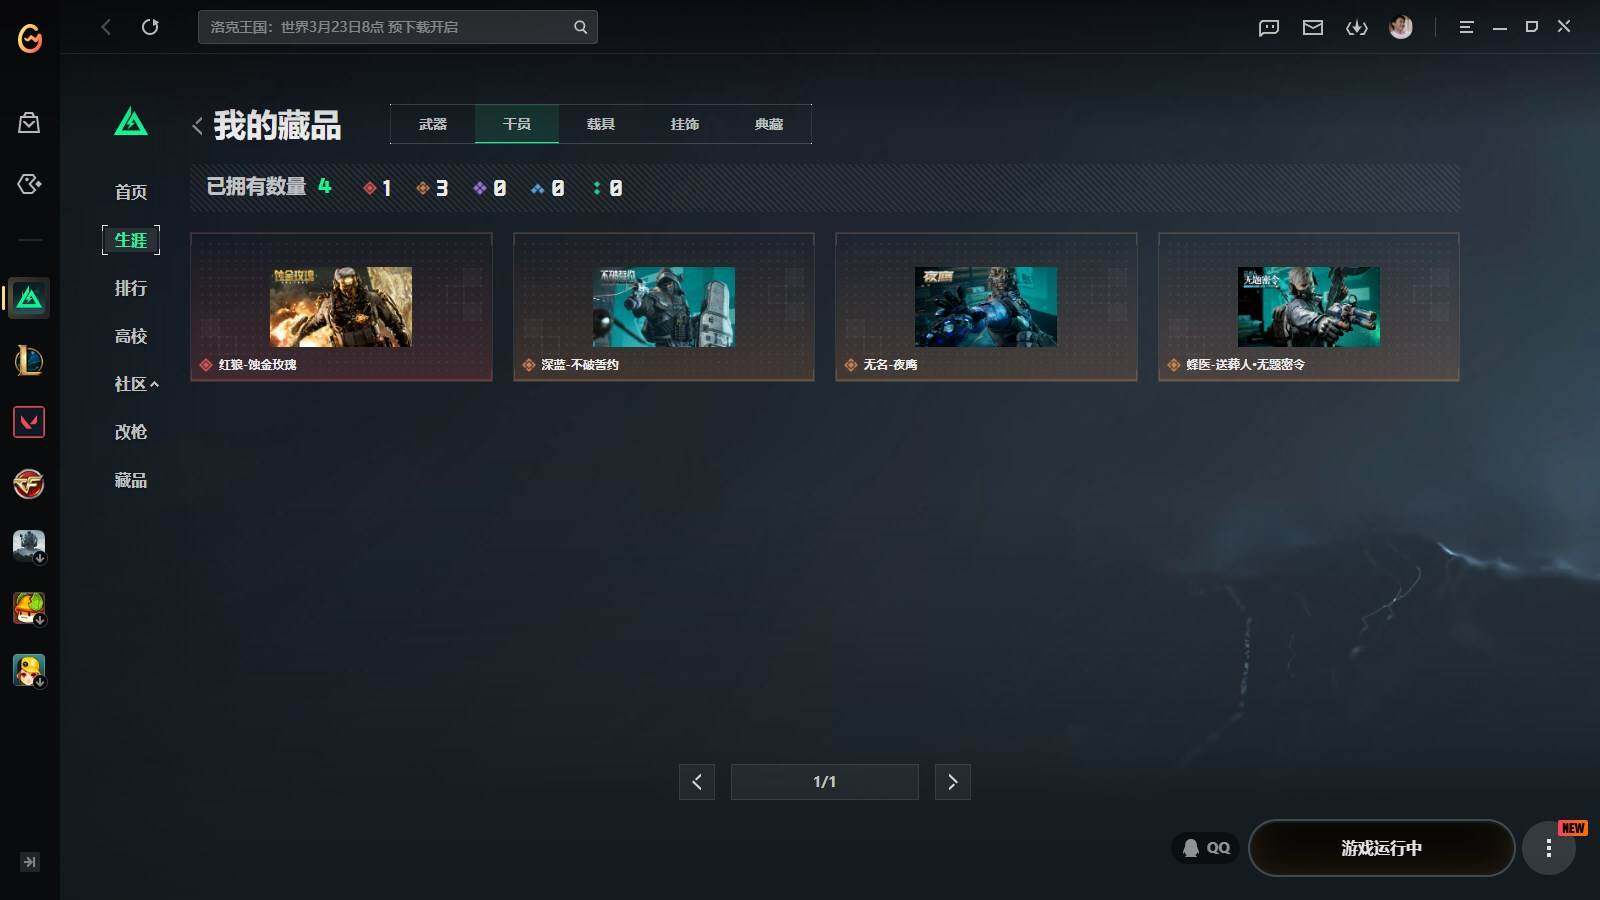Image resolution: width=1600 pixels, height=900 pixels.
Task: Collapse the 社区 menu section
Action: tap(136, 384)
